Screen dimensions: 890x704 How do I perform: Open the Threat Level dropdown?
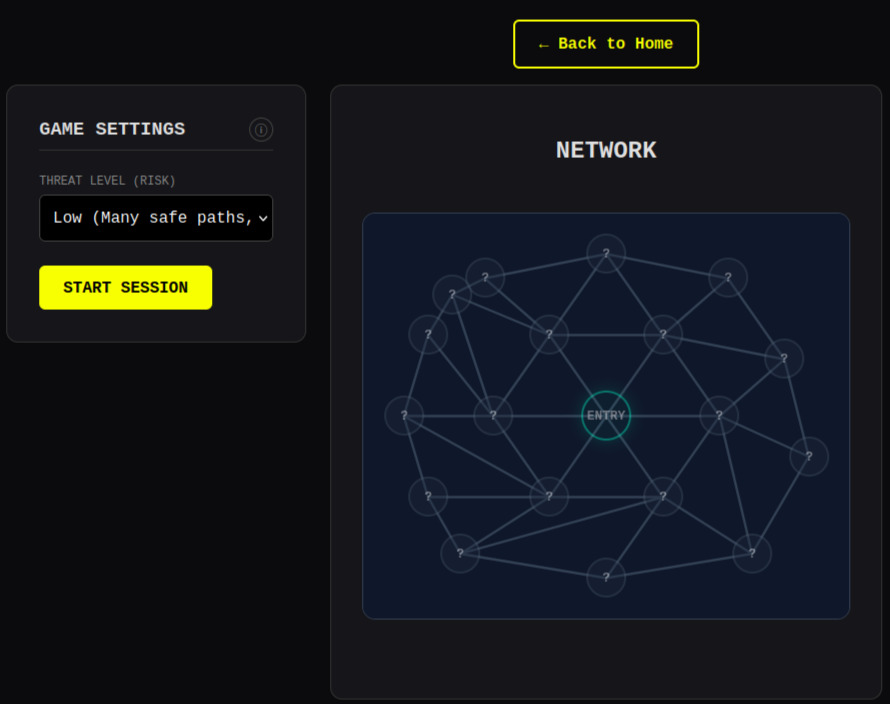(x=156, y=218)
